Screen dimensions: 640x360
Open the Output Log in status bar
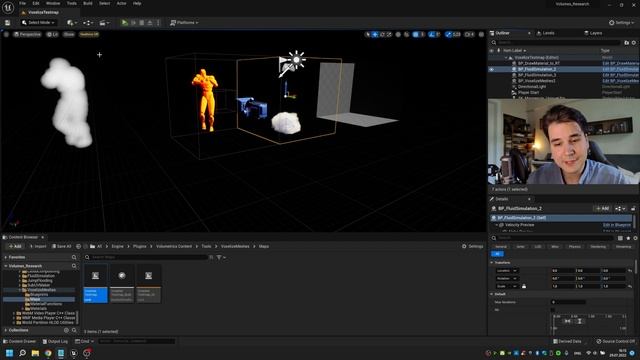coord(55,341)
